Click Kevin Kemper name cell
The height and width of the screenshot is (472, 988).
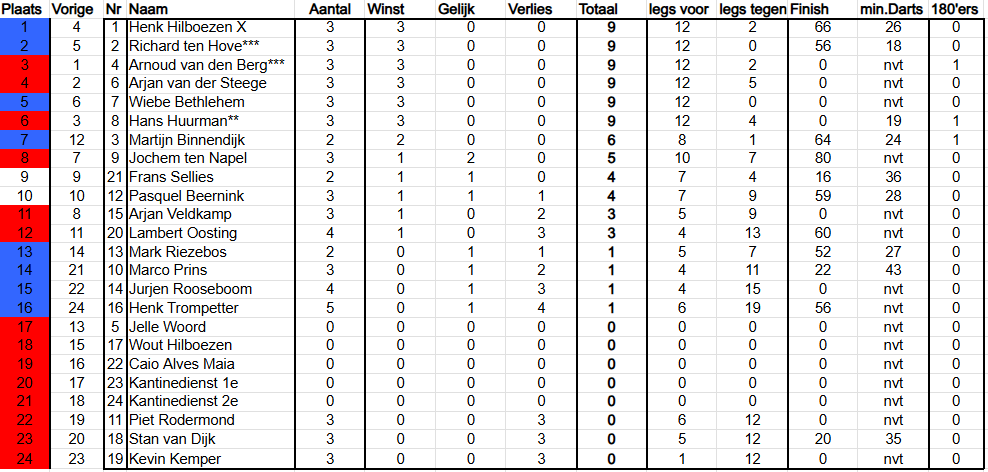[x=211, y=459]
